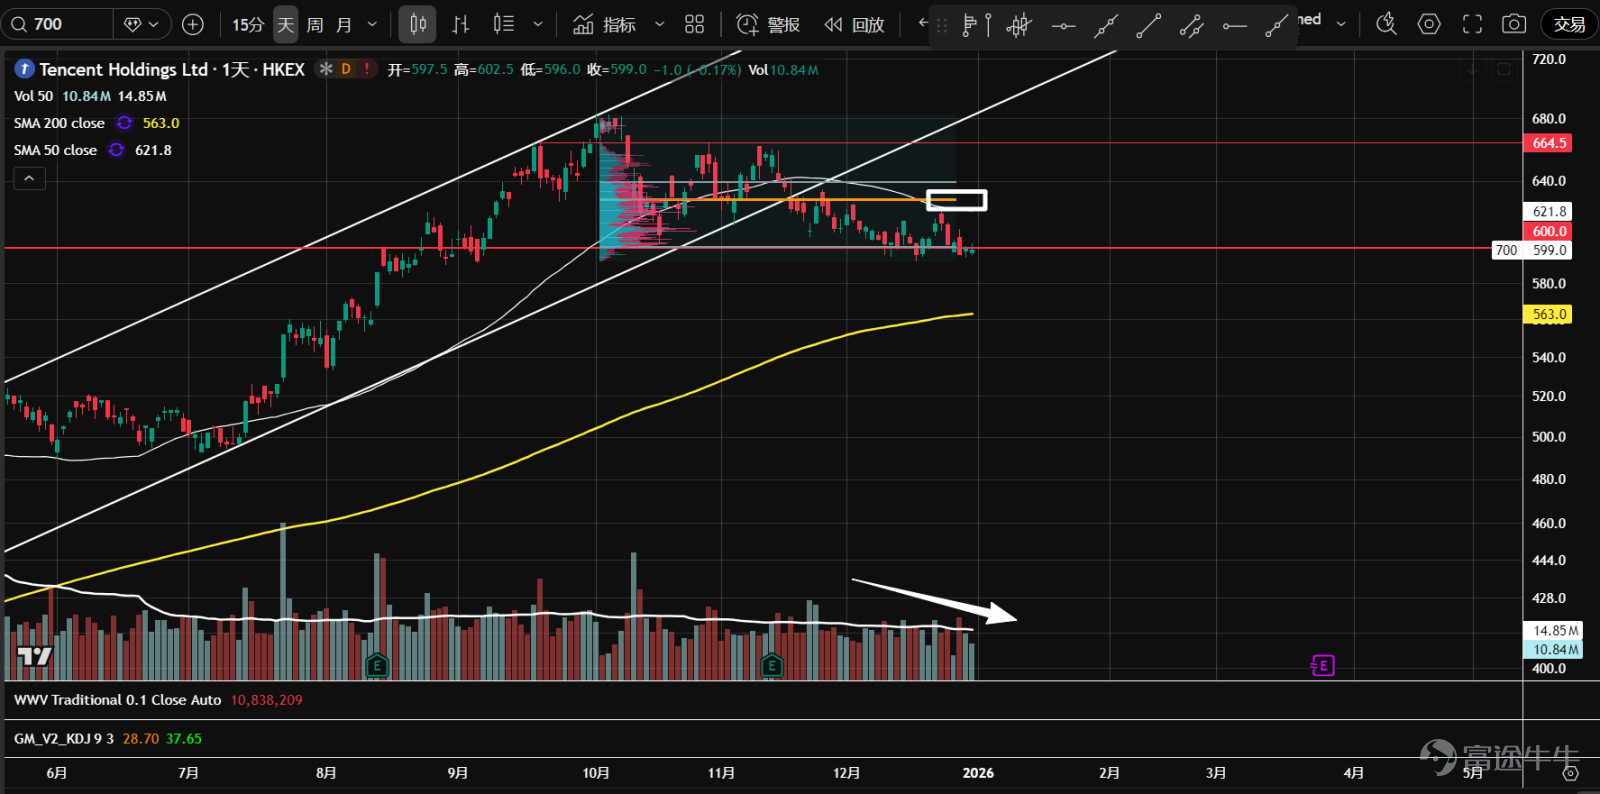Screen dimensions: 1600x794
Task: Select the SMA 200 close legend label
Action: 59,123
